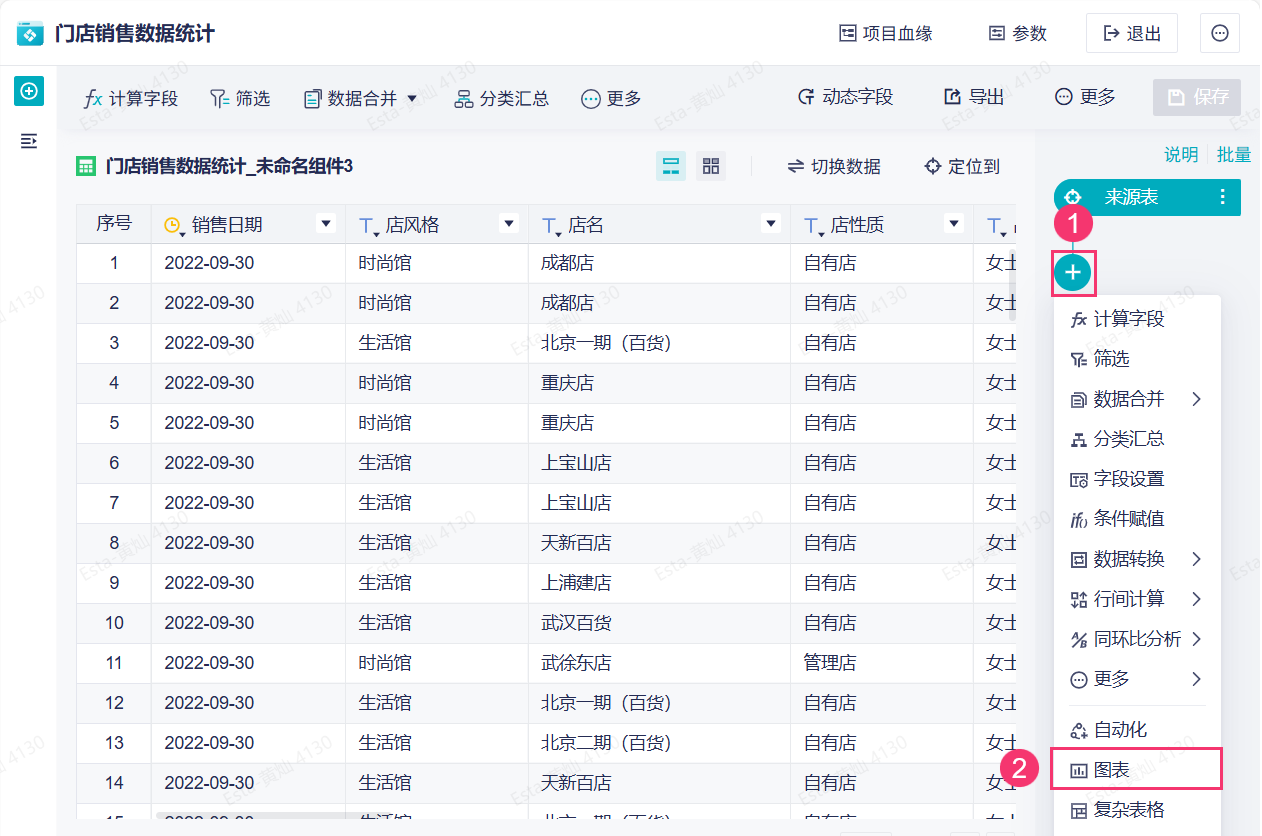Open the 更多 menu beside 分类汇总
Viewport: 1262px width, 836px height.
click(611, 98)
